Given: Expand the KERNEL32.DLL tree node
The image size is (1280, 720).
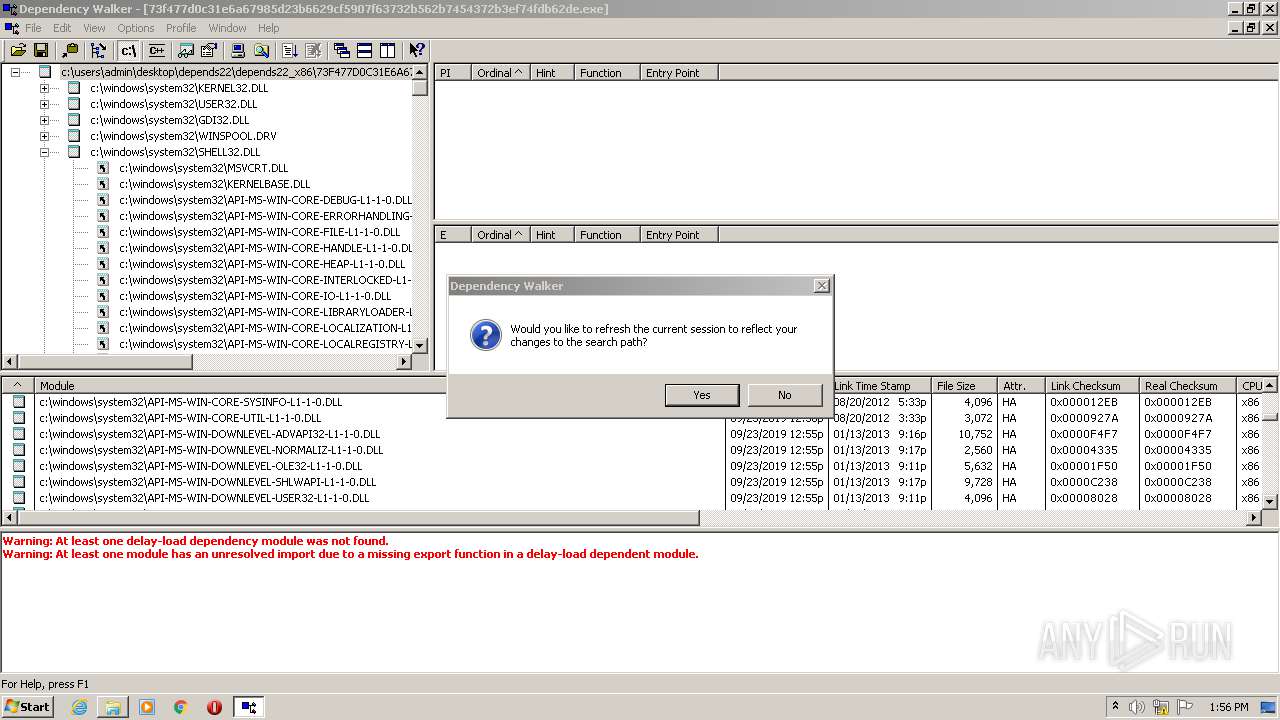Looking at the screenshot, I should (x=45, y=88).
